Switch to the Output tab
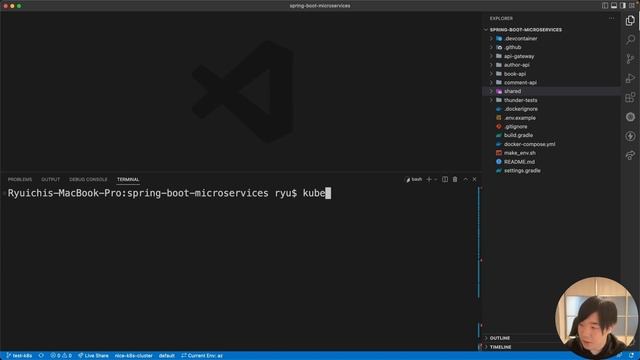This screenshot has width=640, height=360. tap(50, 179)
